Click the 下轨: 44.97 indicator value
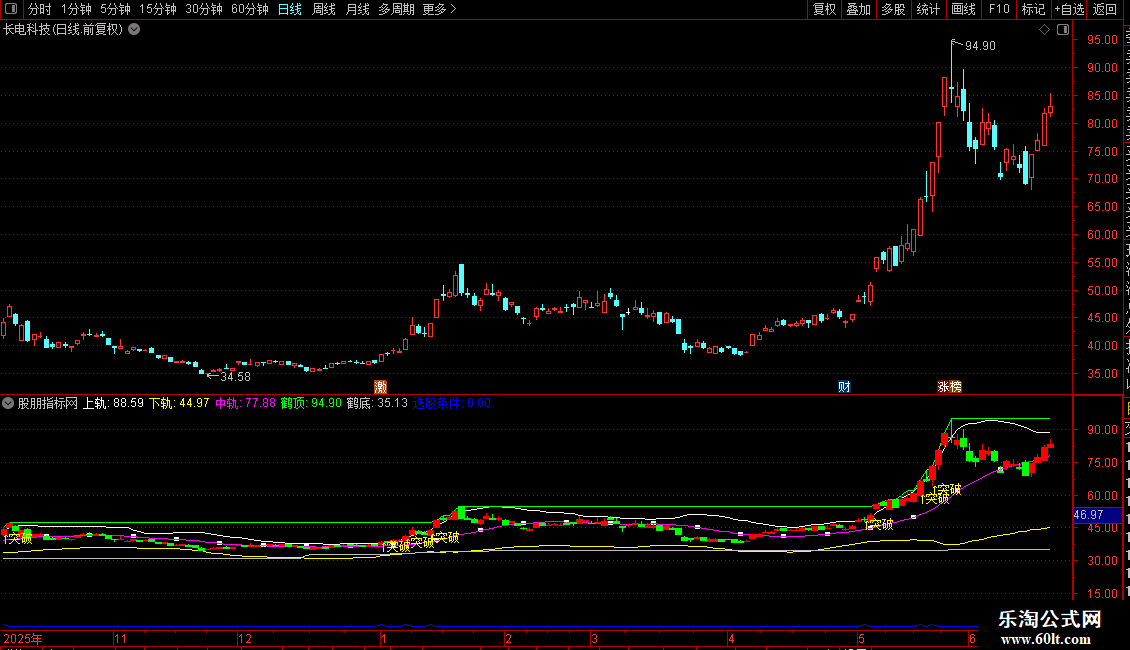This screenshot has height=650, width=1130. (x=179, y=404)
